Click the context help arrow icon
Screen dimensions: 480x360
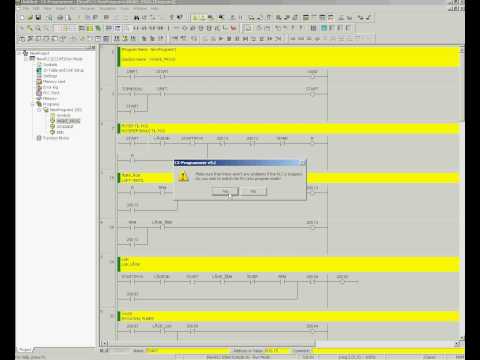pyautogui.click(x=180, y=17)
